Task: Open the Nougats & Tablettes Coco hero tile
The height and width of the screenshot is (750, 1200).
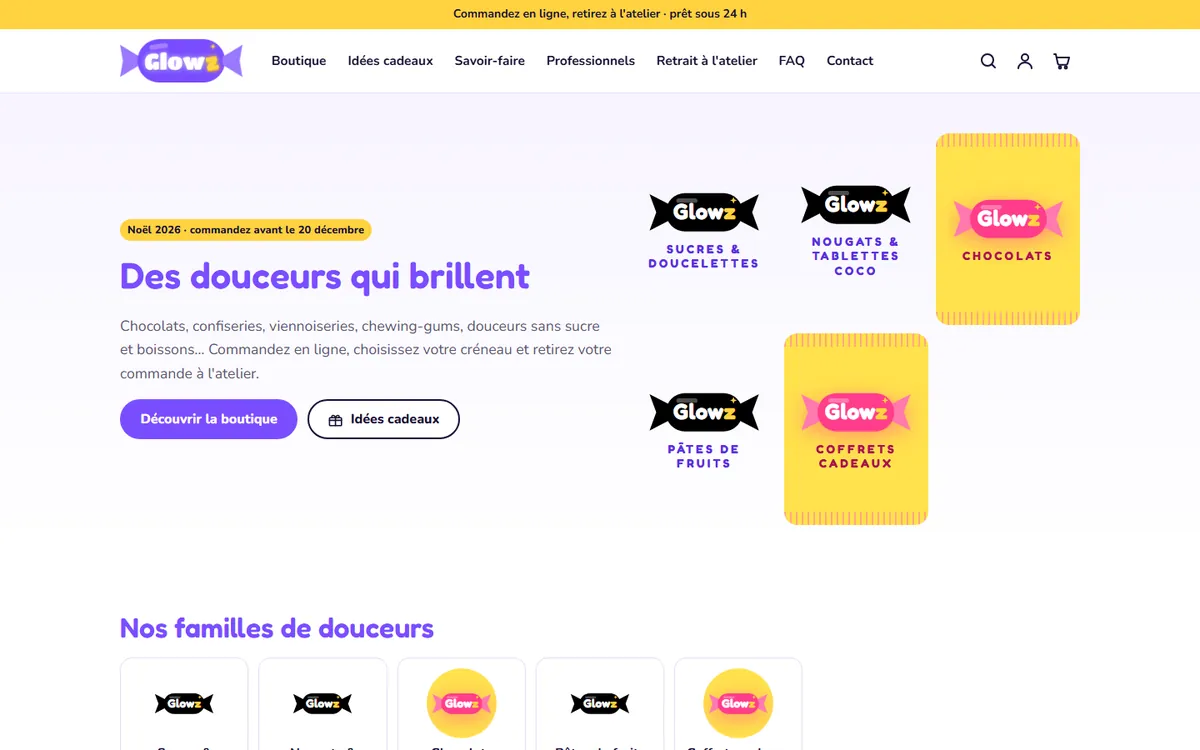Action: tap(856, 229)
